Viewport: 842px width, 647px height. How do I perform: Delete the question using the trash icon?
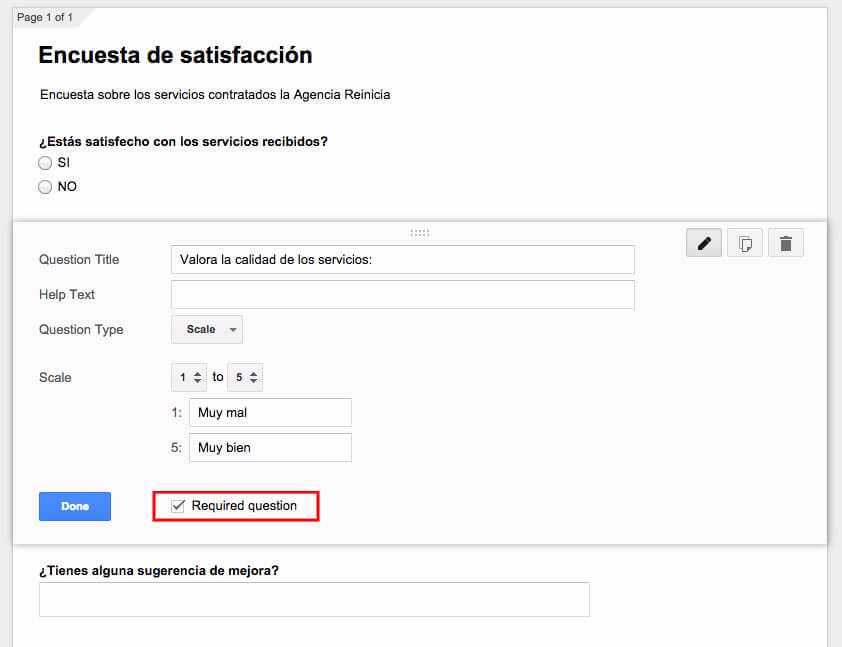(x=786, y=243)
